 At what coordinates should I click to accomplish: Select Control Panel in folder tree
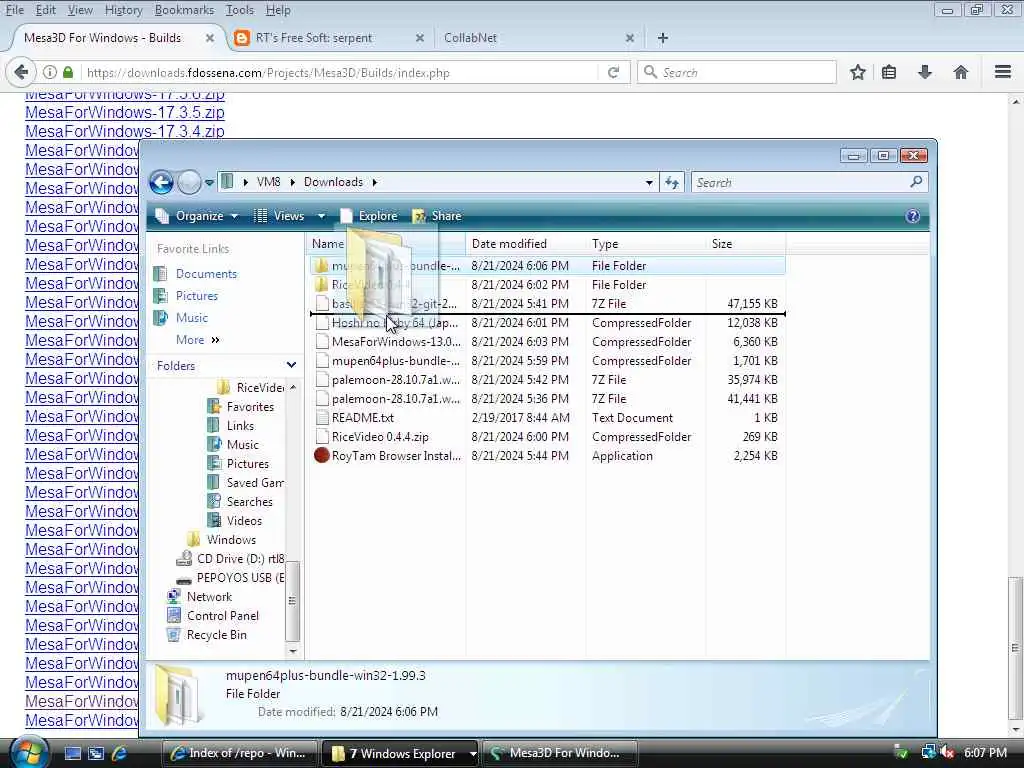[x=223, y=616]
